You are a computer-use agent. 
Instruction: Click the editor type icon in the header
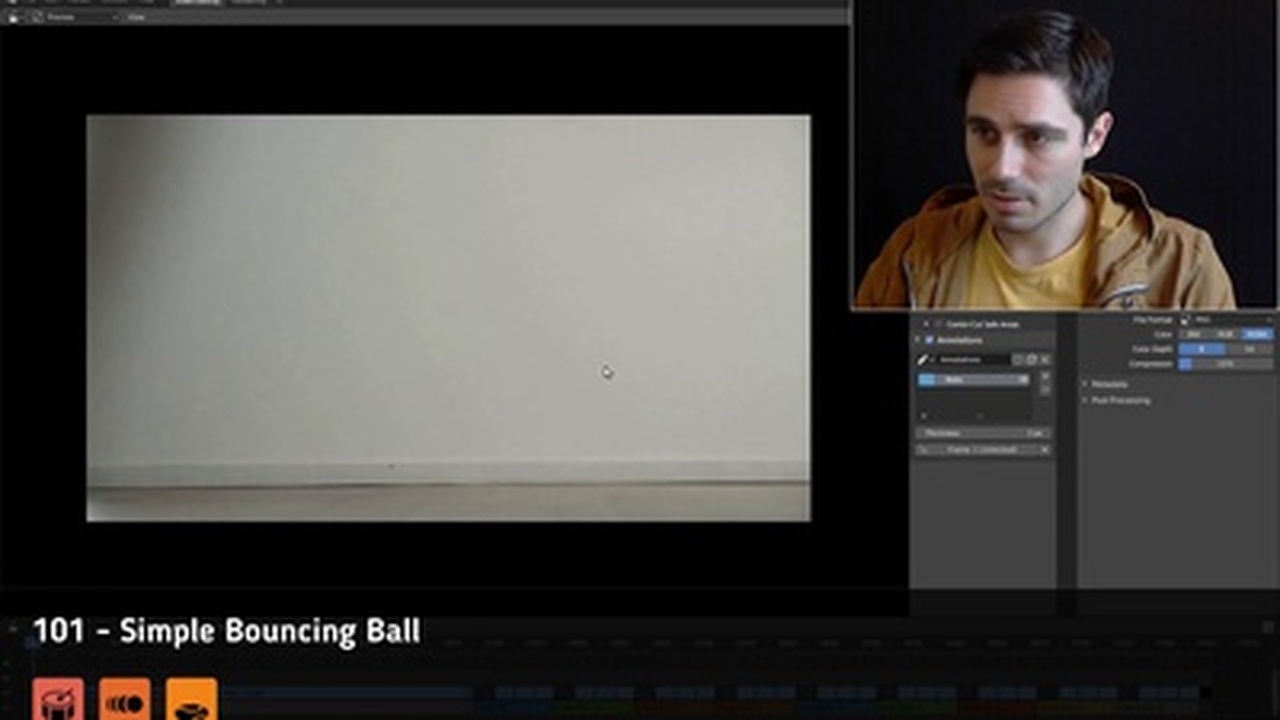[x=14, y=17]
